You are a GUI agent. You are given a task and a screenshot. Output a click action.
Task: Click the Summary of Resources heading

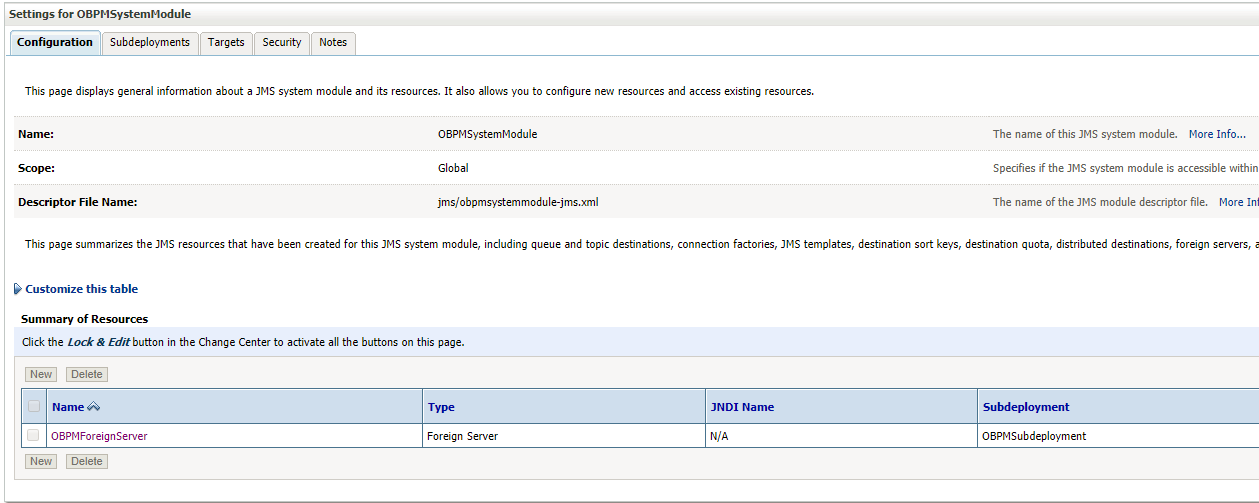(84, 319)
